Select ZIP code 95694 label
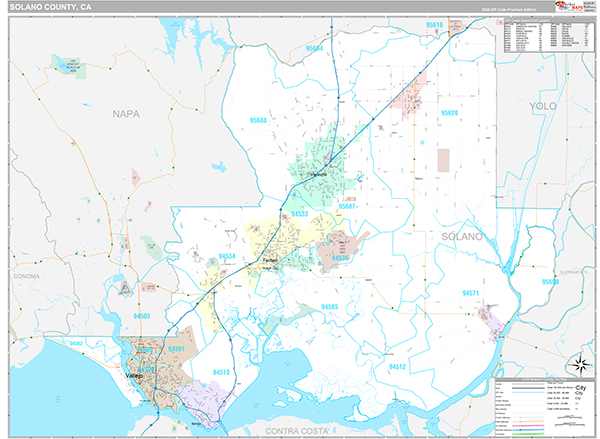 (x=314, y=48)
